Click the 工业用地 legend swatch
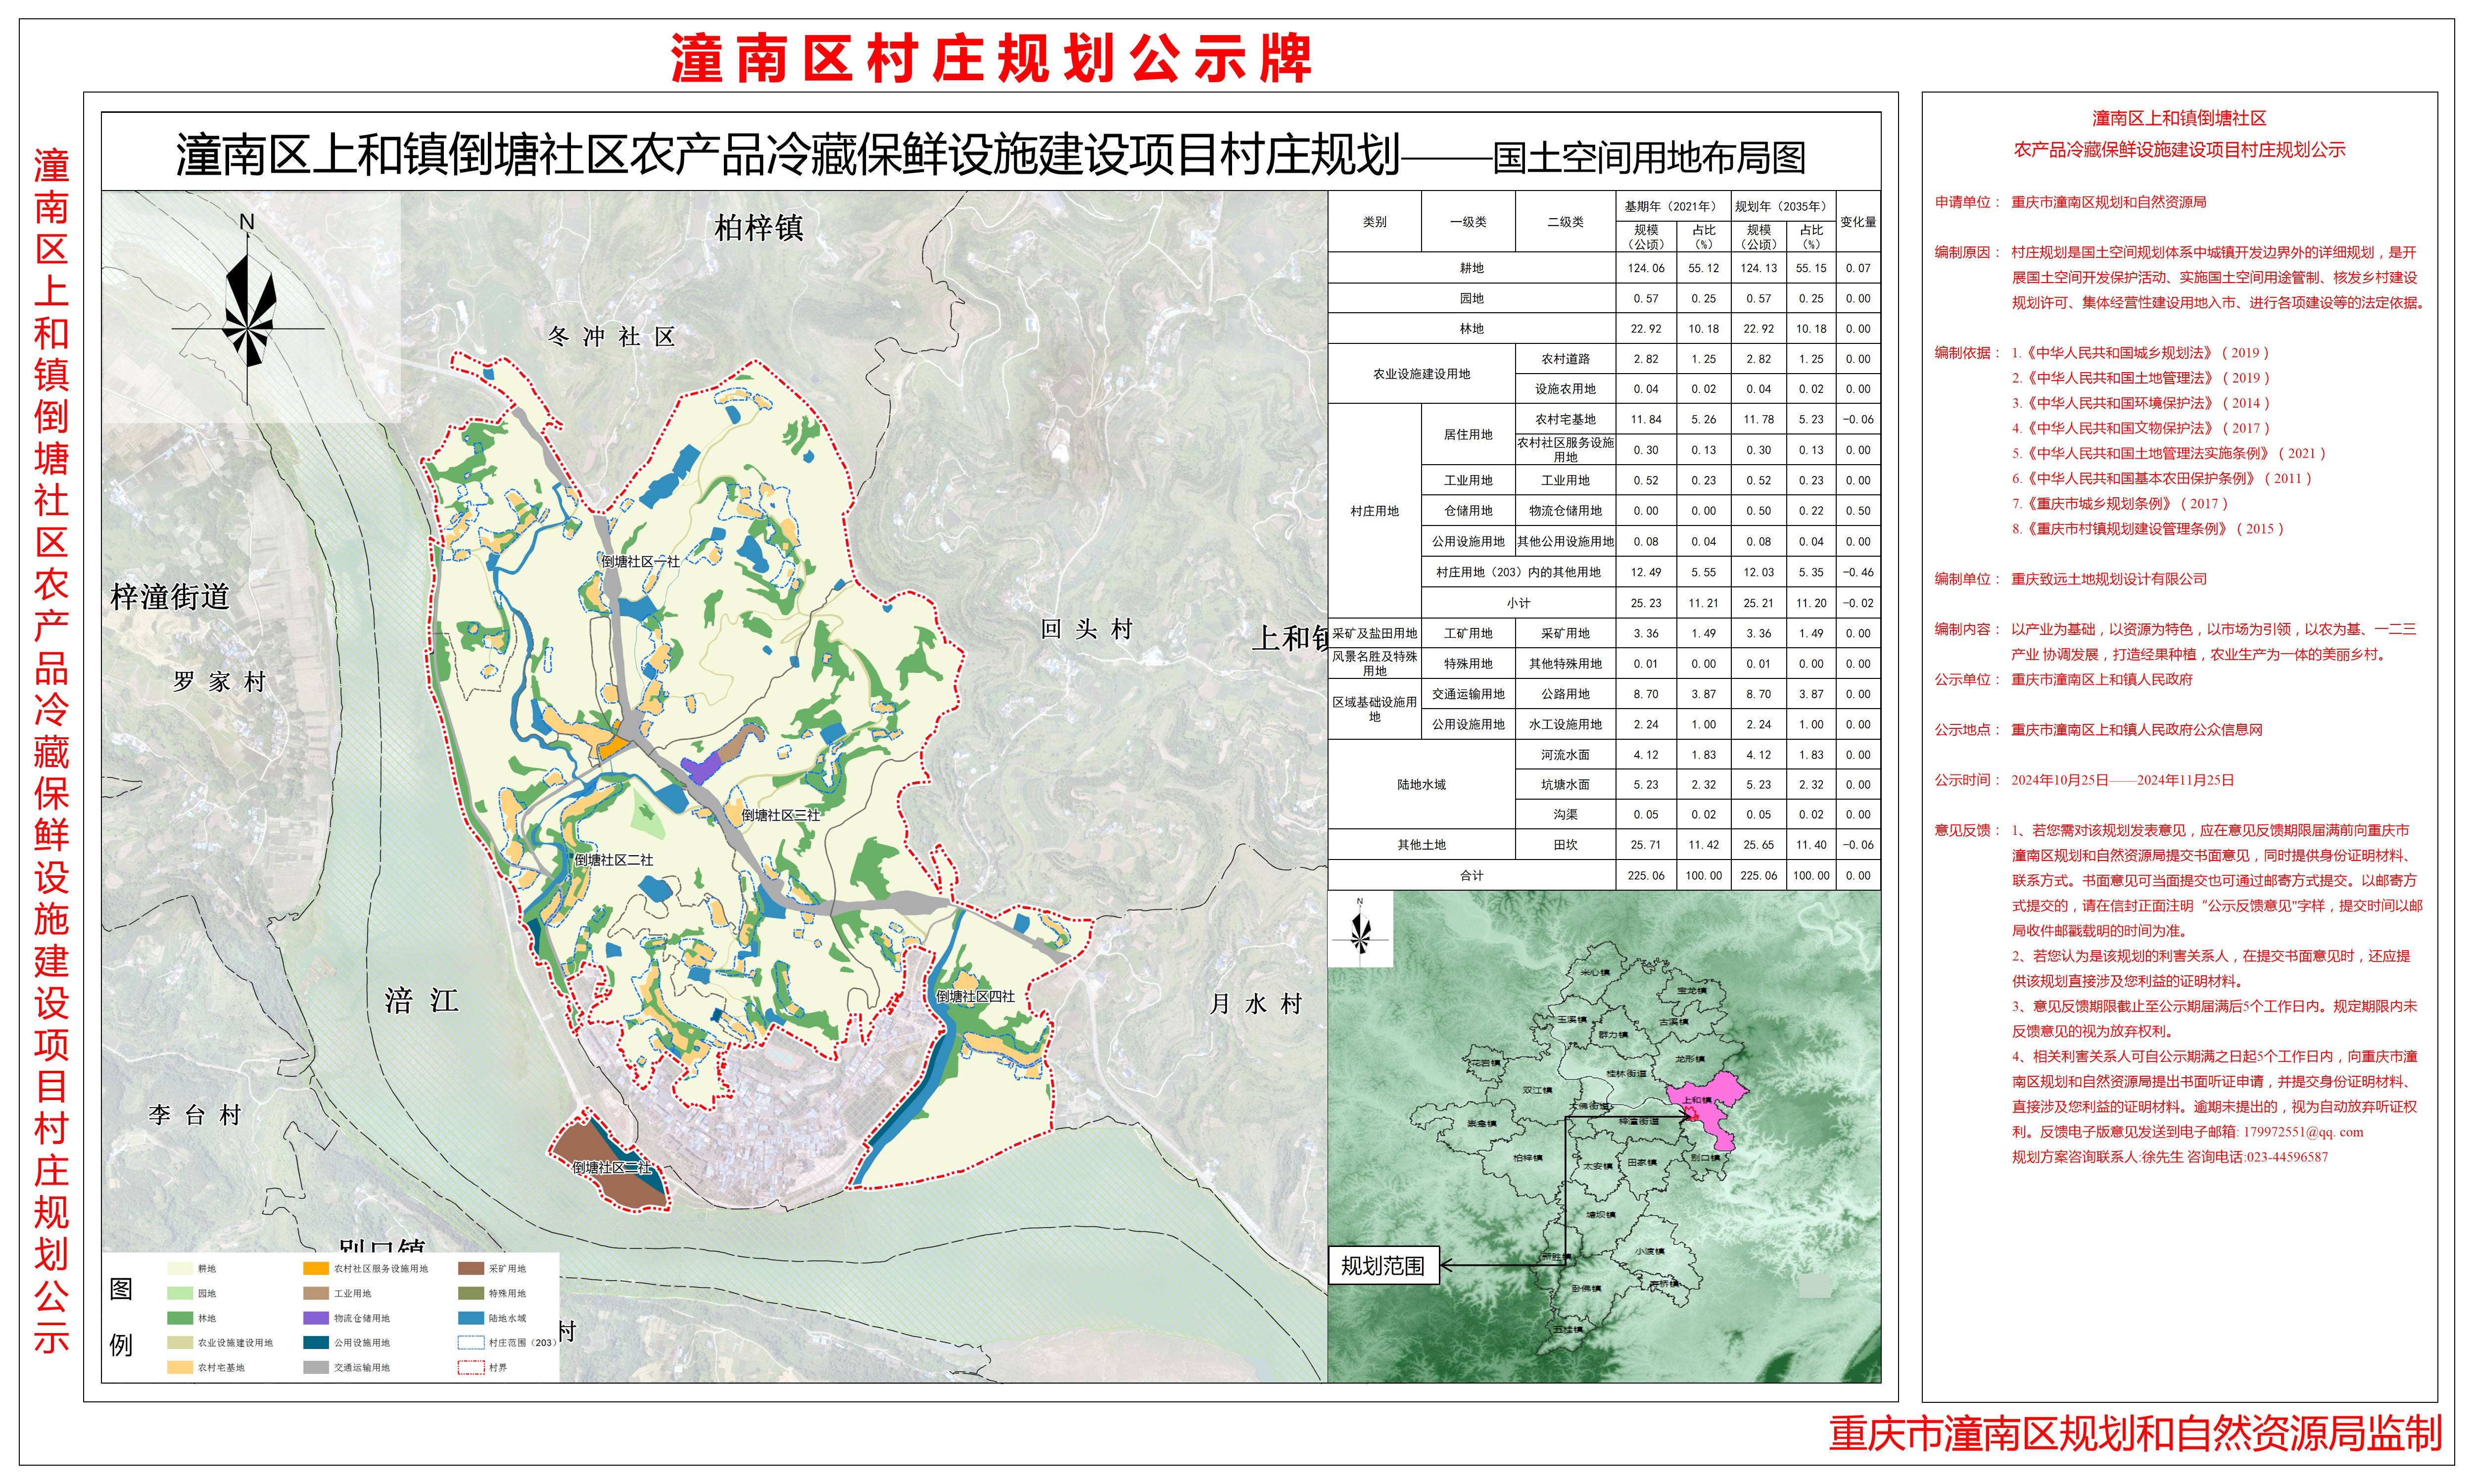 coord(316,1293)
